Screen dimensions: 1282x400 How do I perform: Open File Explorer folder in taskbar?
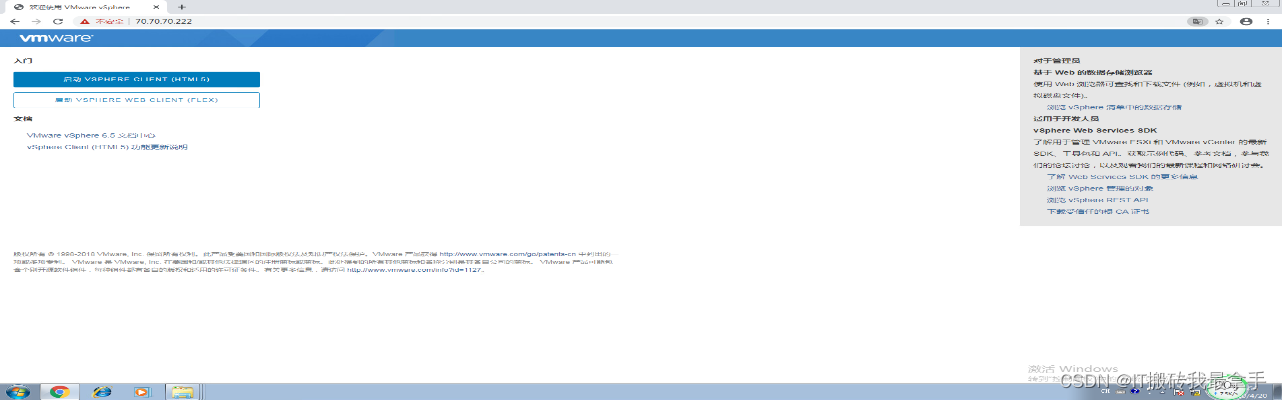click(182, 391)
